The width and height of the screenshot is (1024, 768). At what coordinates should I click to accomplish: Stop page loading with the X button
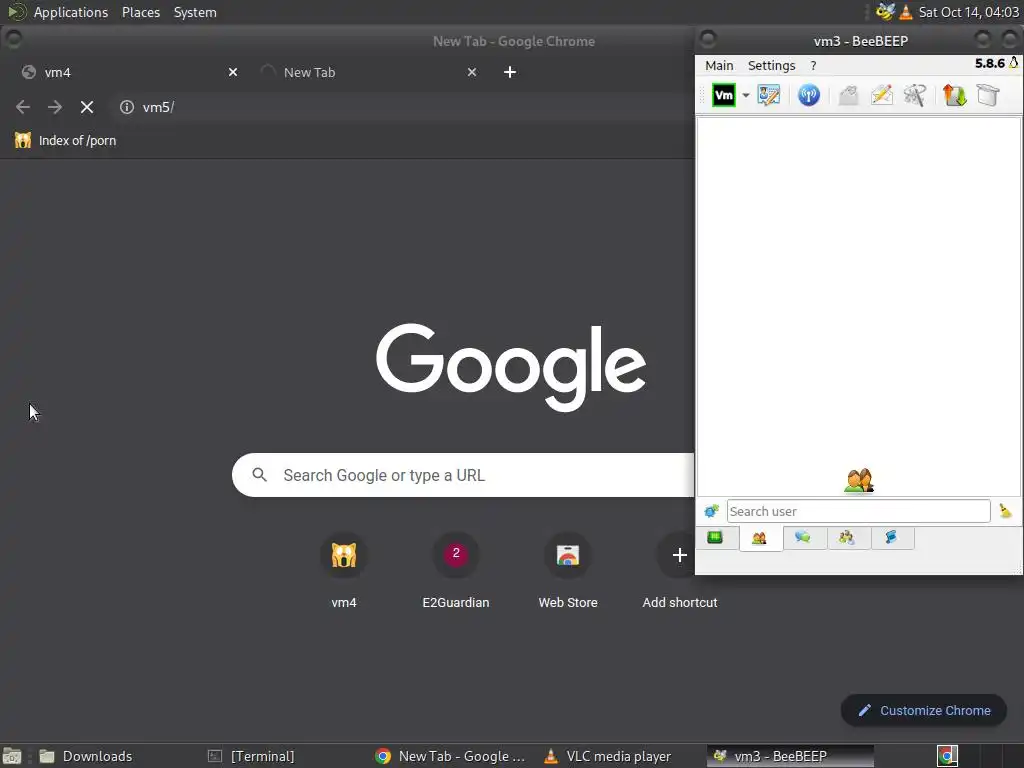(87, 107)
